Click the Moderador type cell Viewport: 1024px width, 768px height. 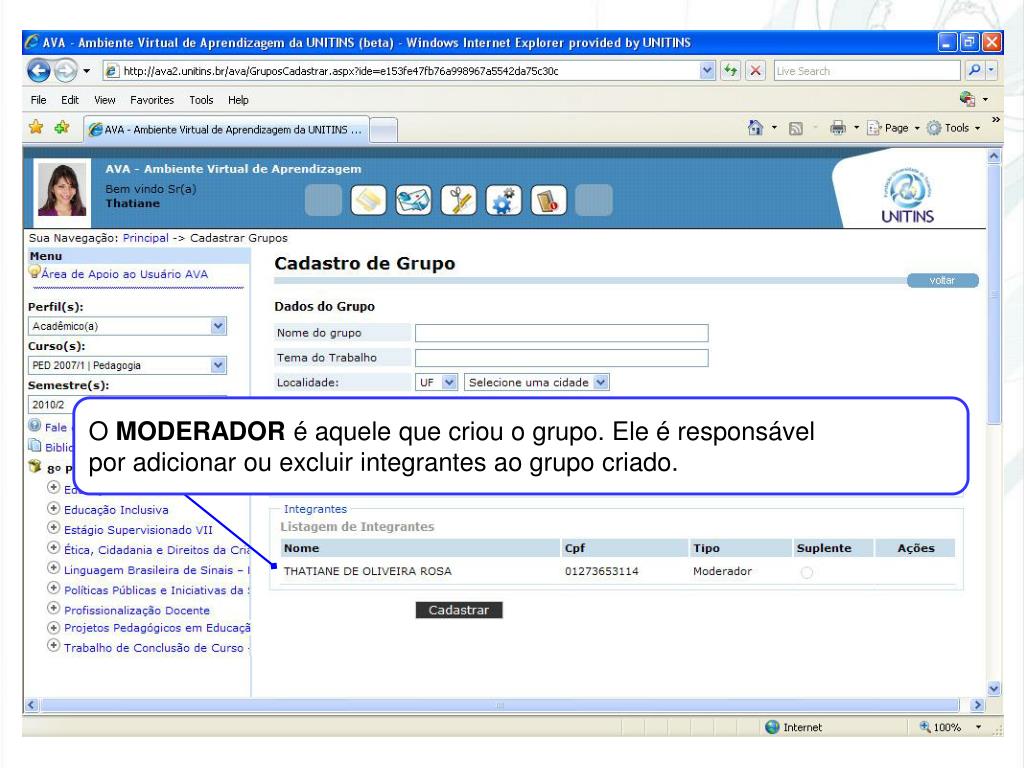[x=722, y=571]
